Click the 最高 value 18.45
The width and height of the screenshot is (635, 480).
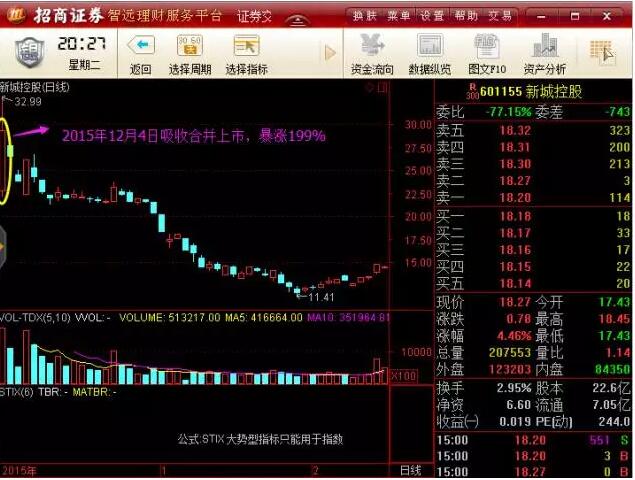[x=614, y=319]
